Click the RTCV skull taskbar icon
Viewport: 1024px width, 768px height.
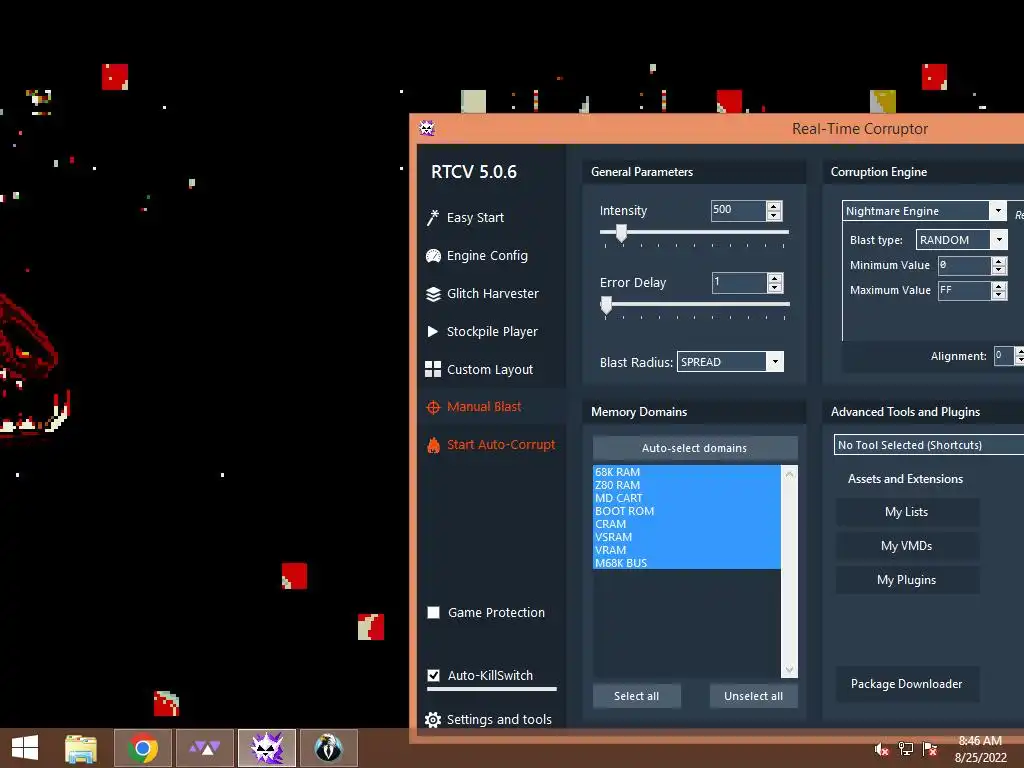click(x=267, y=748)
